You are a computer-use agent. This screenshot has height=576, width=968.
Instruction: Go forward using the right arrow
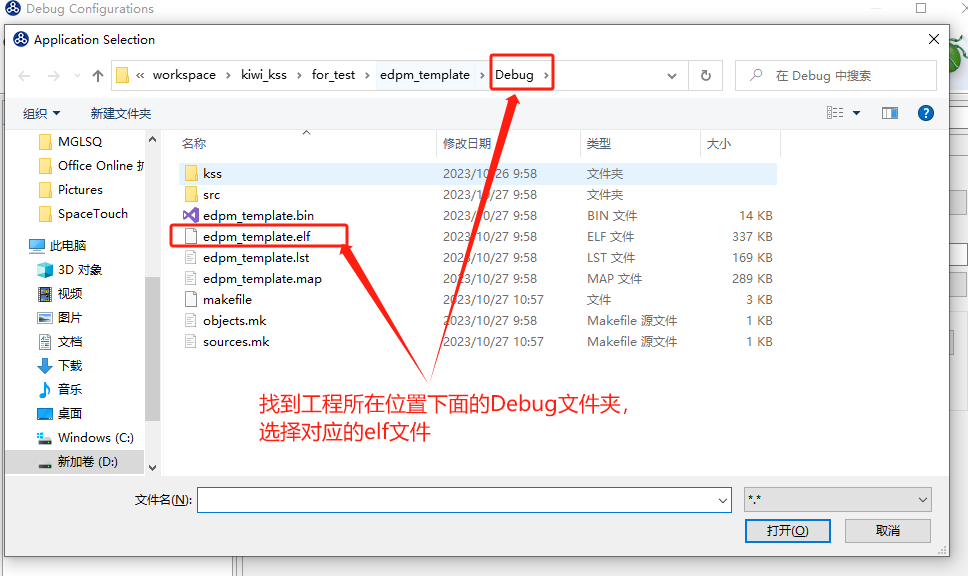[54, 76]
